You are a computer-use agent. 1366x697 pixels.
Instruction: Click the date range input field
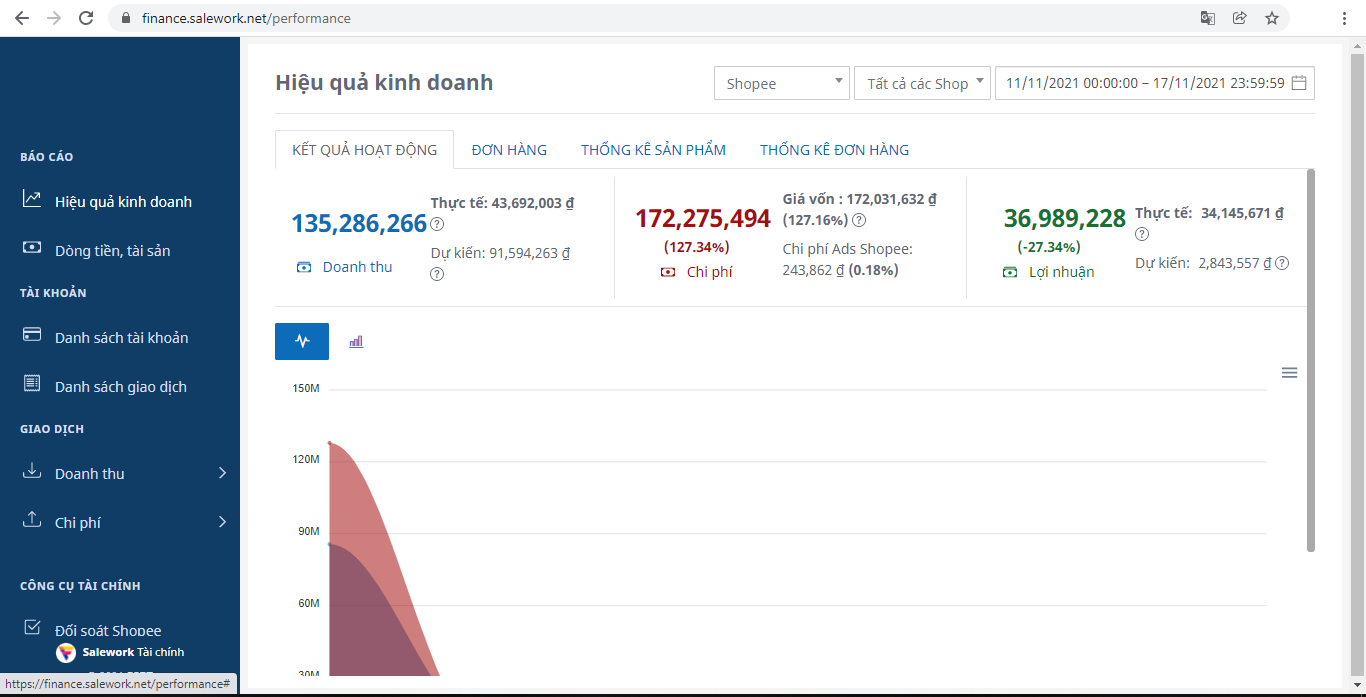[1144, 84]
